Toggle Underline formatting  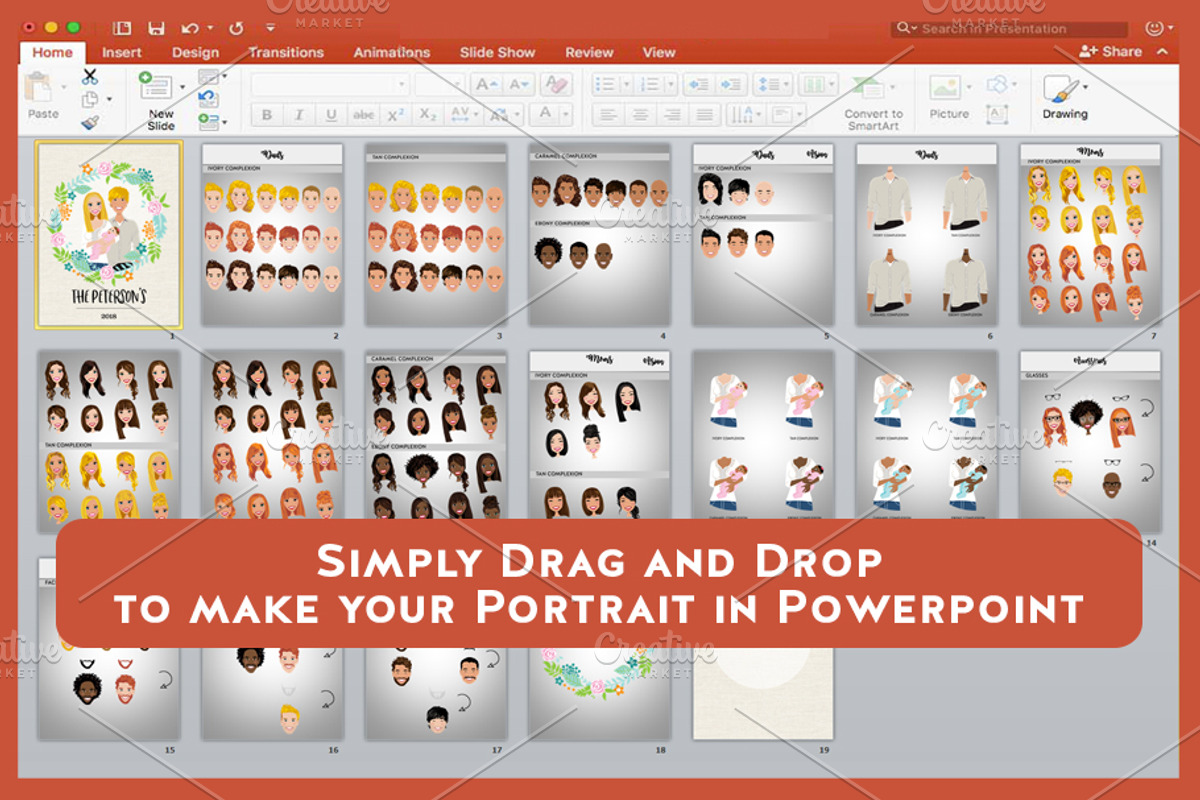click(x=331, y=115)
